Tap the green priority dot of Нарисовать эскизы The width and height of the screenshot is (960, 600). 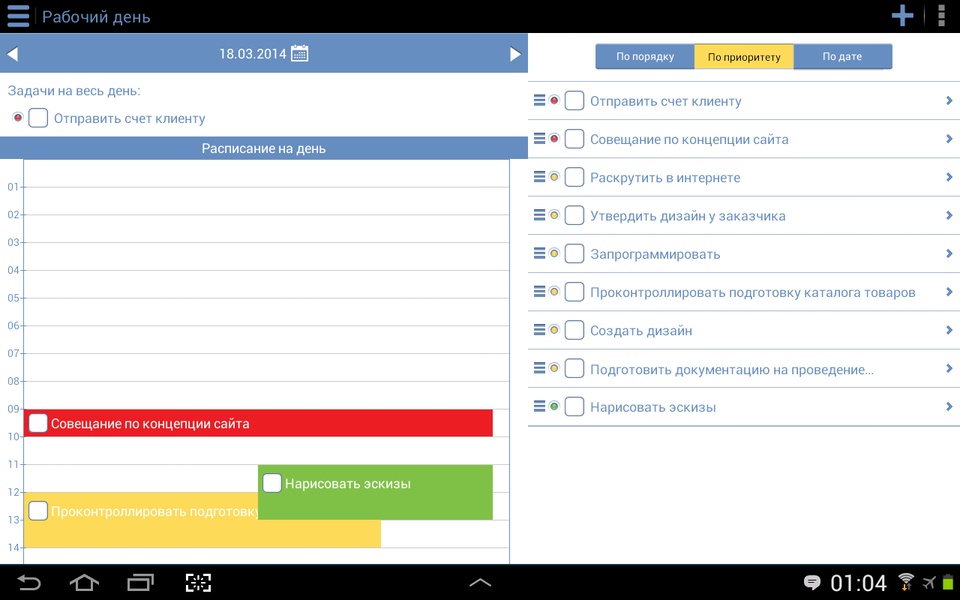point(554,406)
